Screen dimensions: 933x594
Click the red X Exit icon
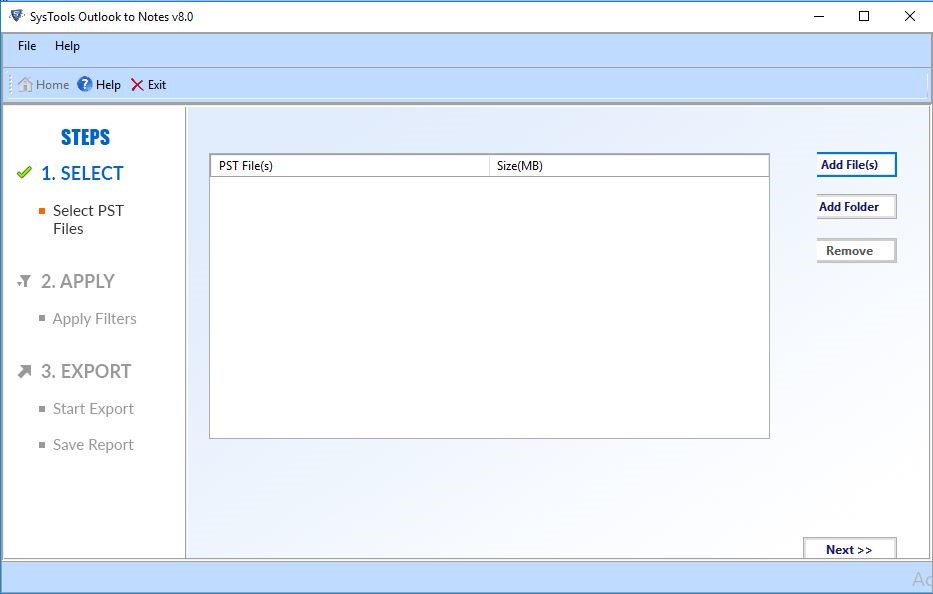tap(137, 85)
